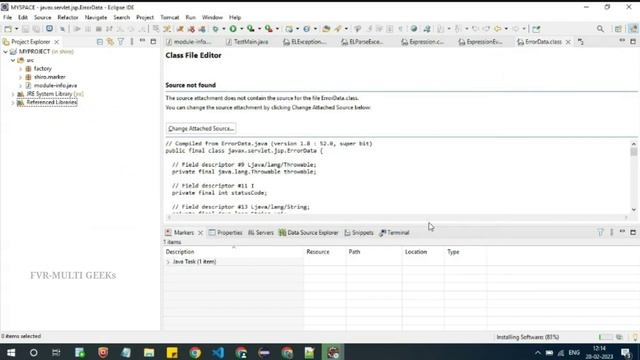Click the editor vertical scrollbar thumb

633,152
